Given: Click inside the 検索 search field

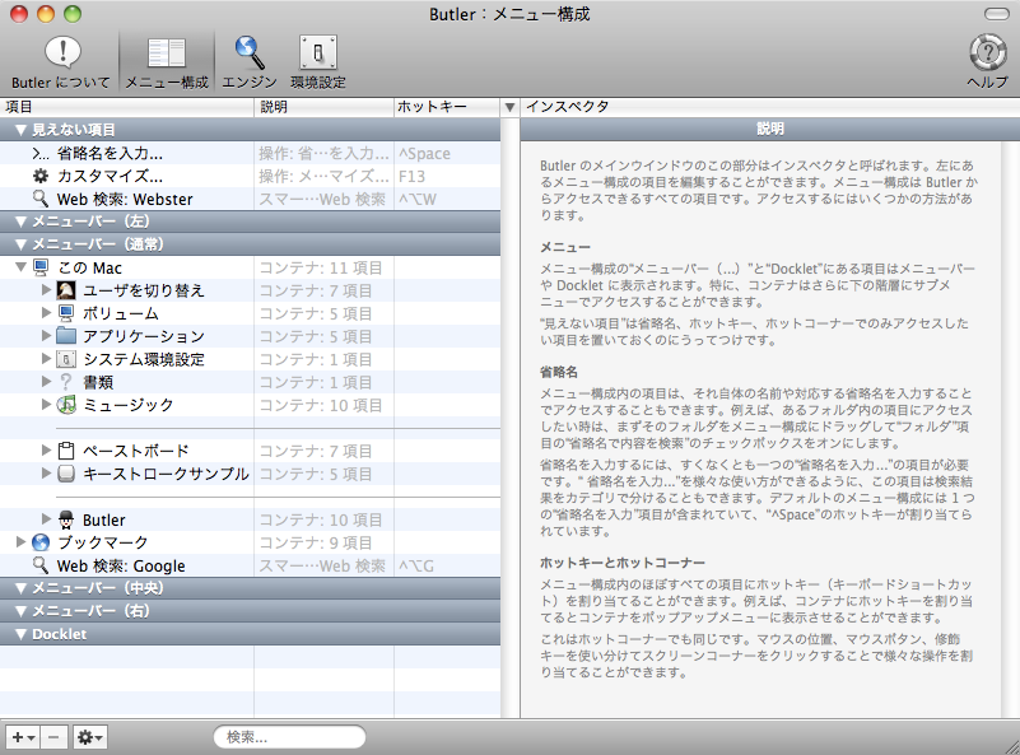Looking at the screenshot, I should click(x=288, y=736).
